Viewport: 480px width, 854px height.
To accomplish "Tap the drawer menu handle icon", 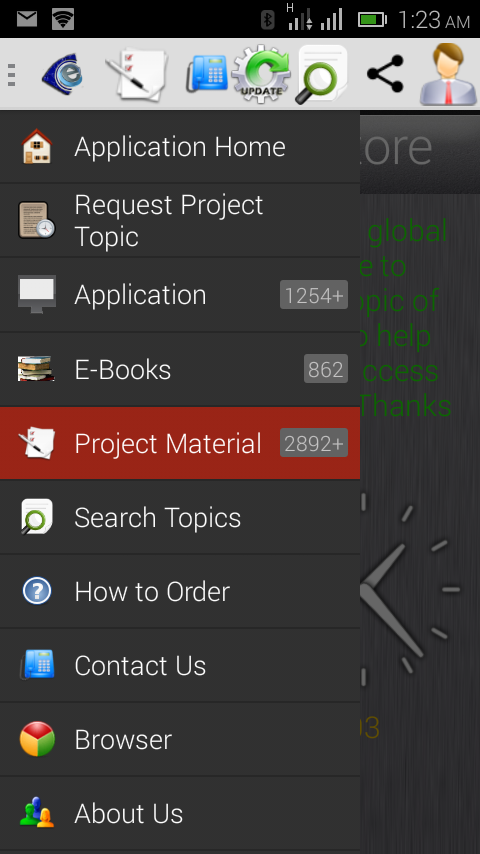I will (11, 75).
